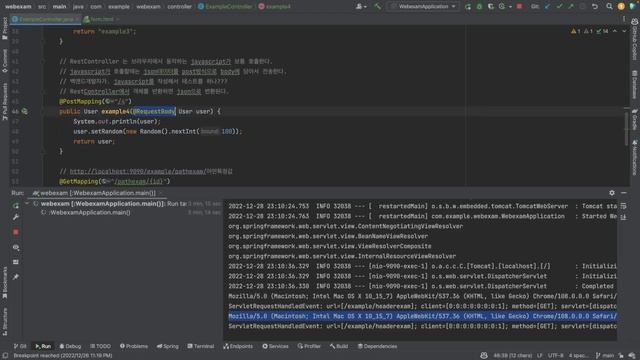Open the Profiler tool window tab
Viewport: 640px width, 360px height.
click(309, 346)
